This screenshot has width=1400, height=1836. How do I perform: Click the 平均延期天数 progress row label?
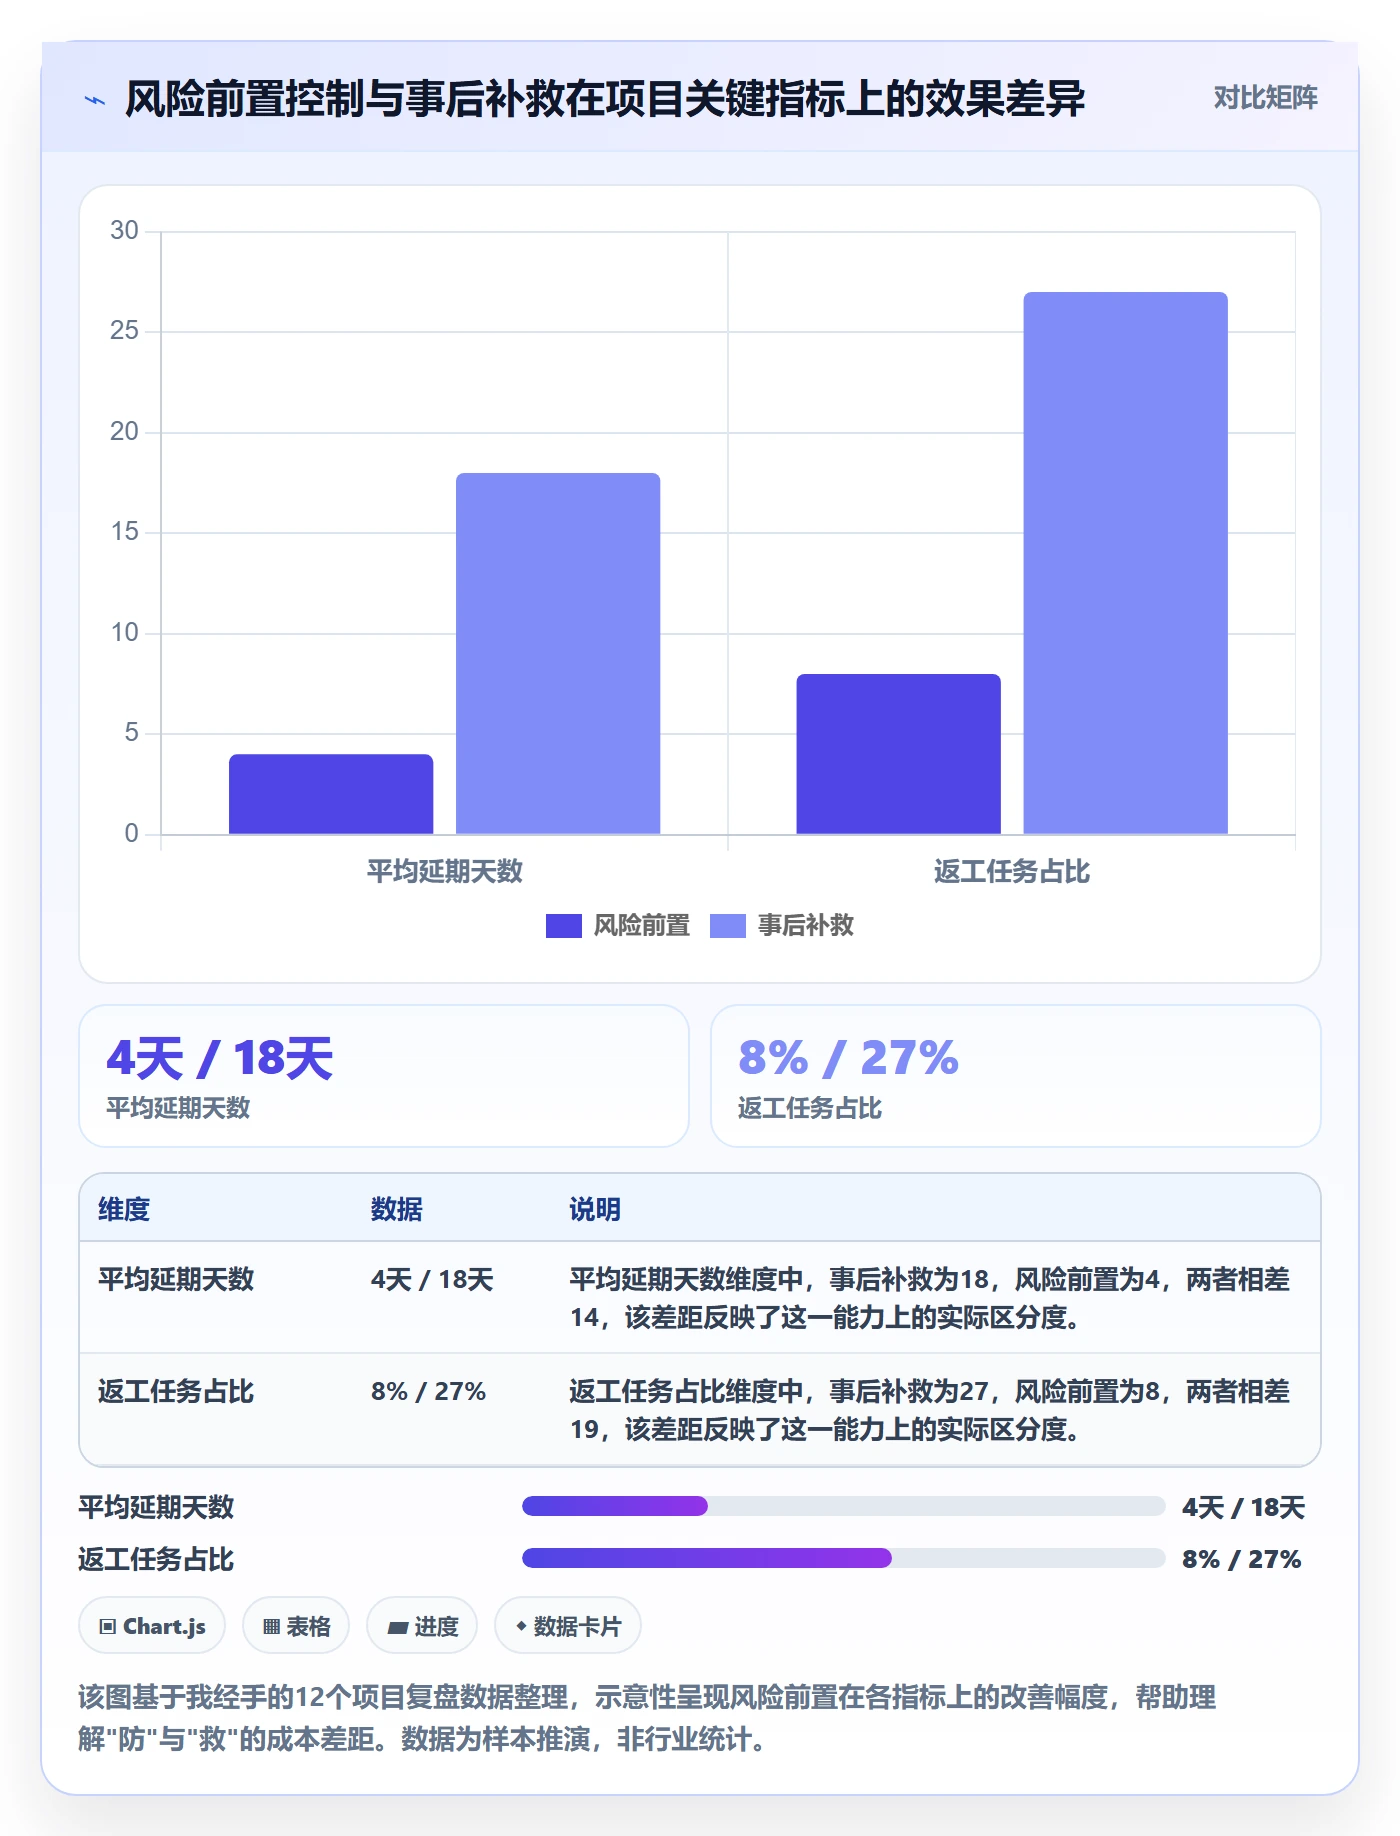point(156,1507)
